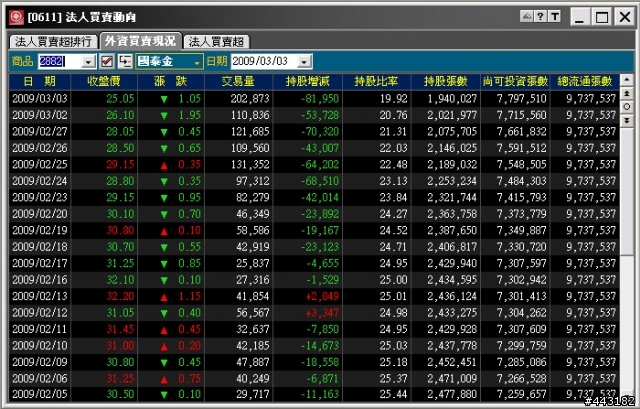The height and width of the screenshot is (409, 640).
Task: Click the date cell 2009/02/06
Action: coord(40,378)
